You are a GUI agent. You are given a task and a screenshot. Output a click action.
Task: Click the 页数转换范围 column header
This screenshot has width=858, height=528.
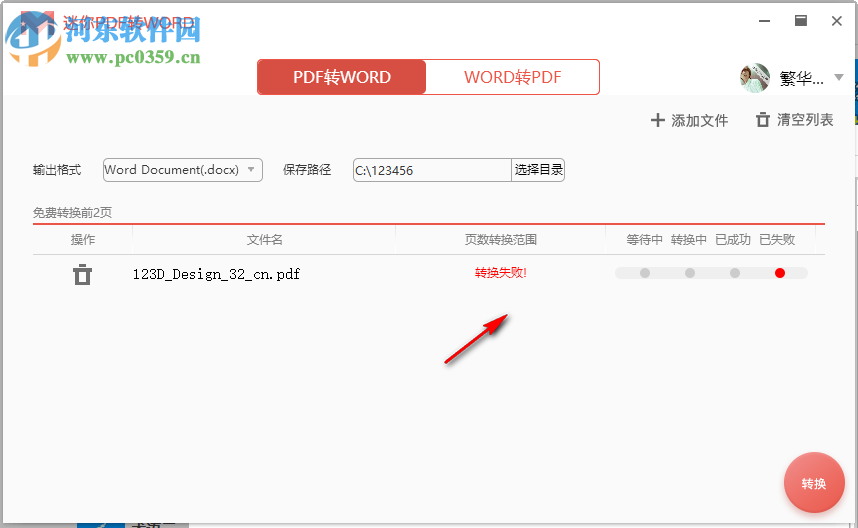500,240
